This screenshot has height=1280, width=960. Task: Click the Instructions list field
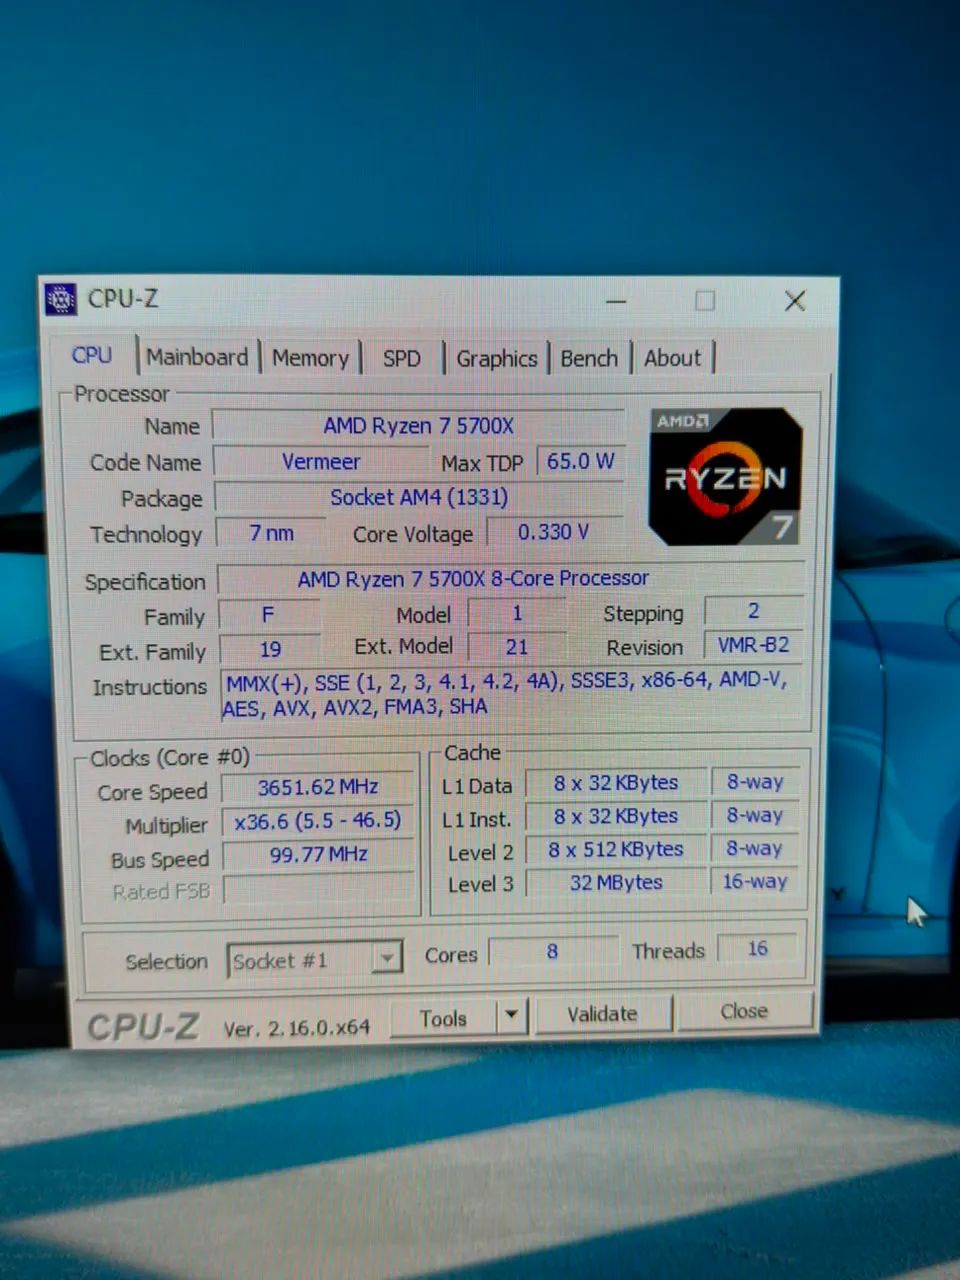point(513,694)
